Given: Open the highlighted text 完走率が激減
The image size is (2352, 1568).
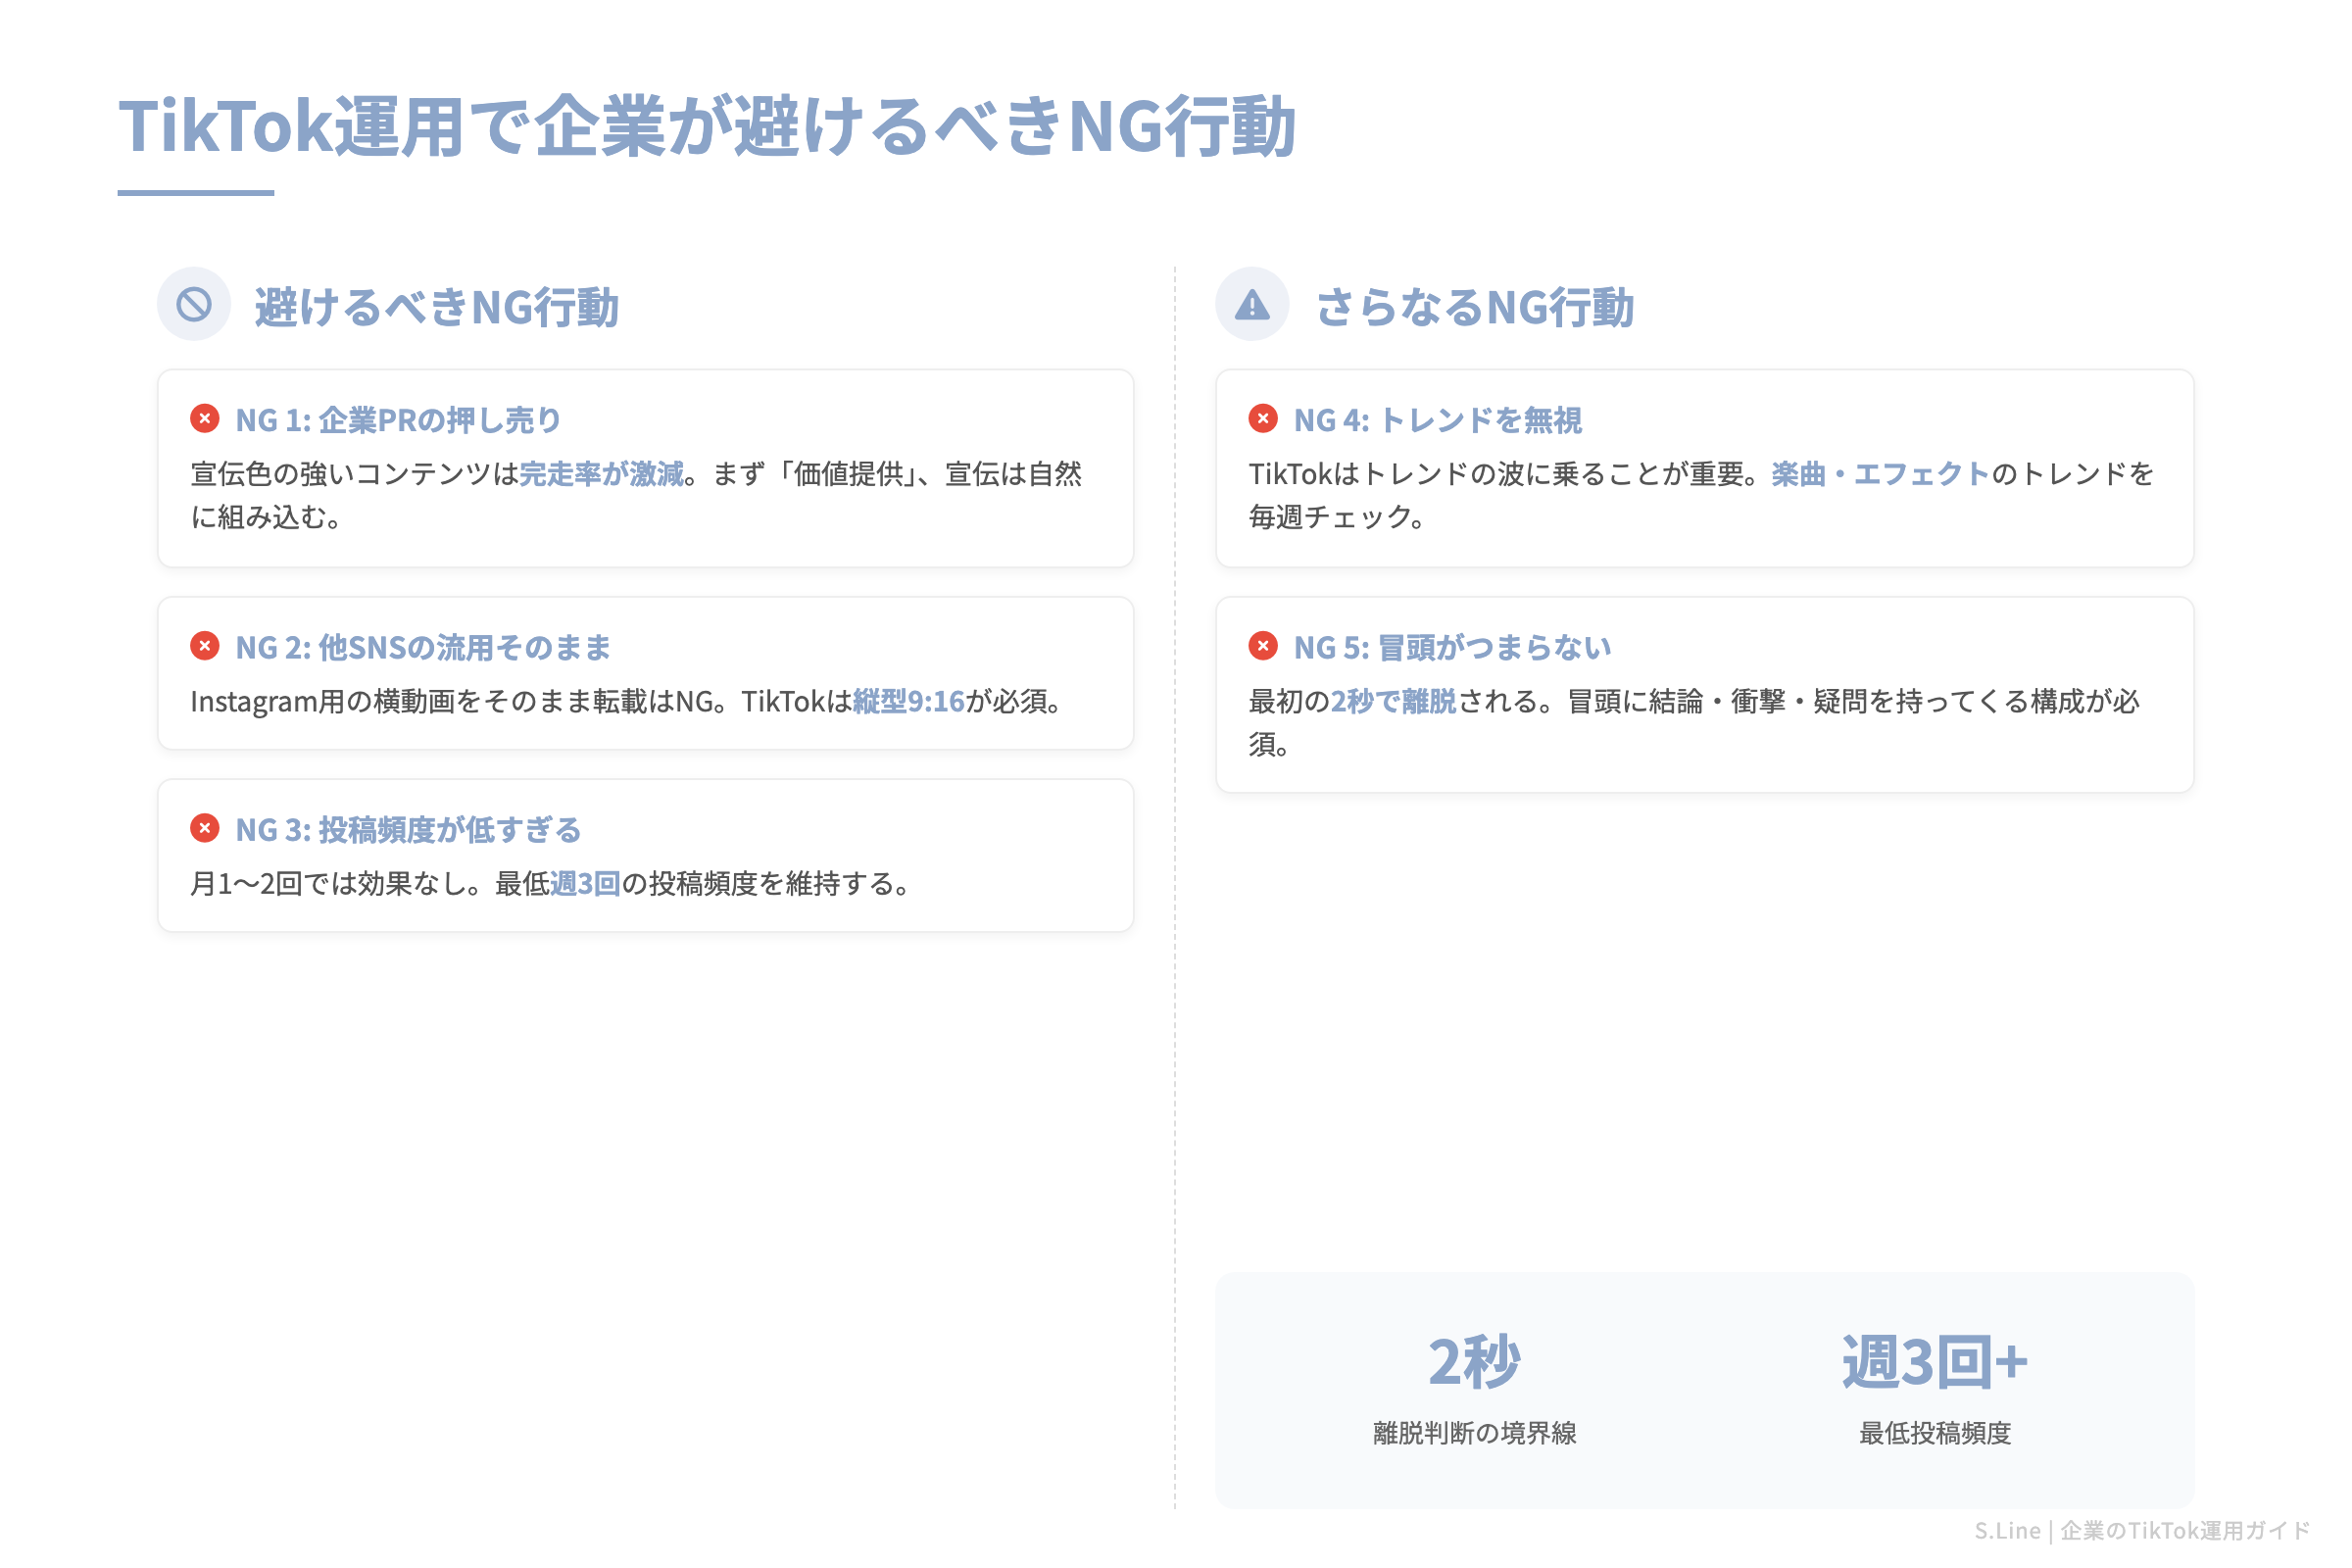Looking at the screenshot, I should click(x=604, y=476).
